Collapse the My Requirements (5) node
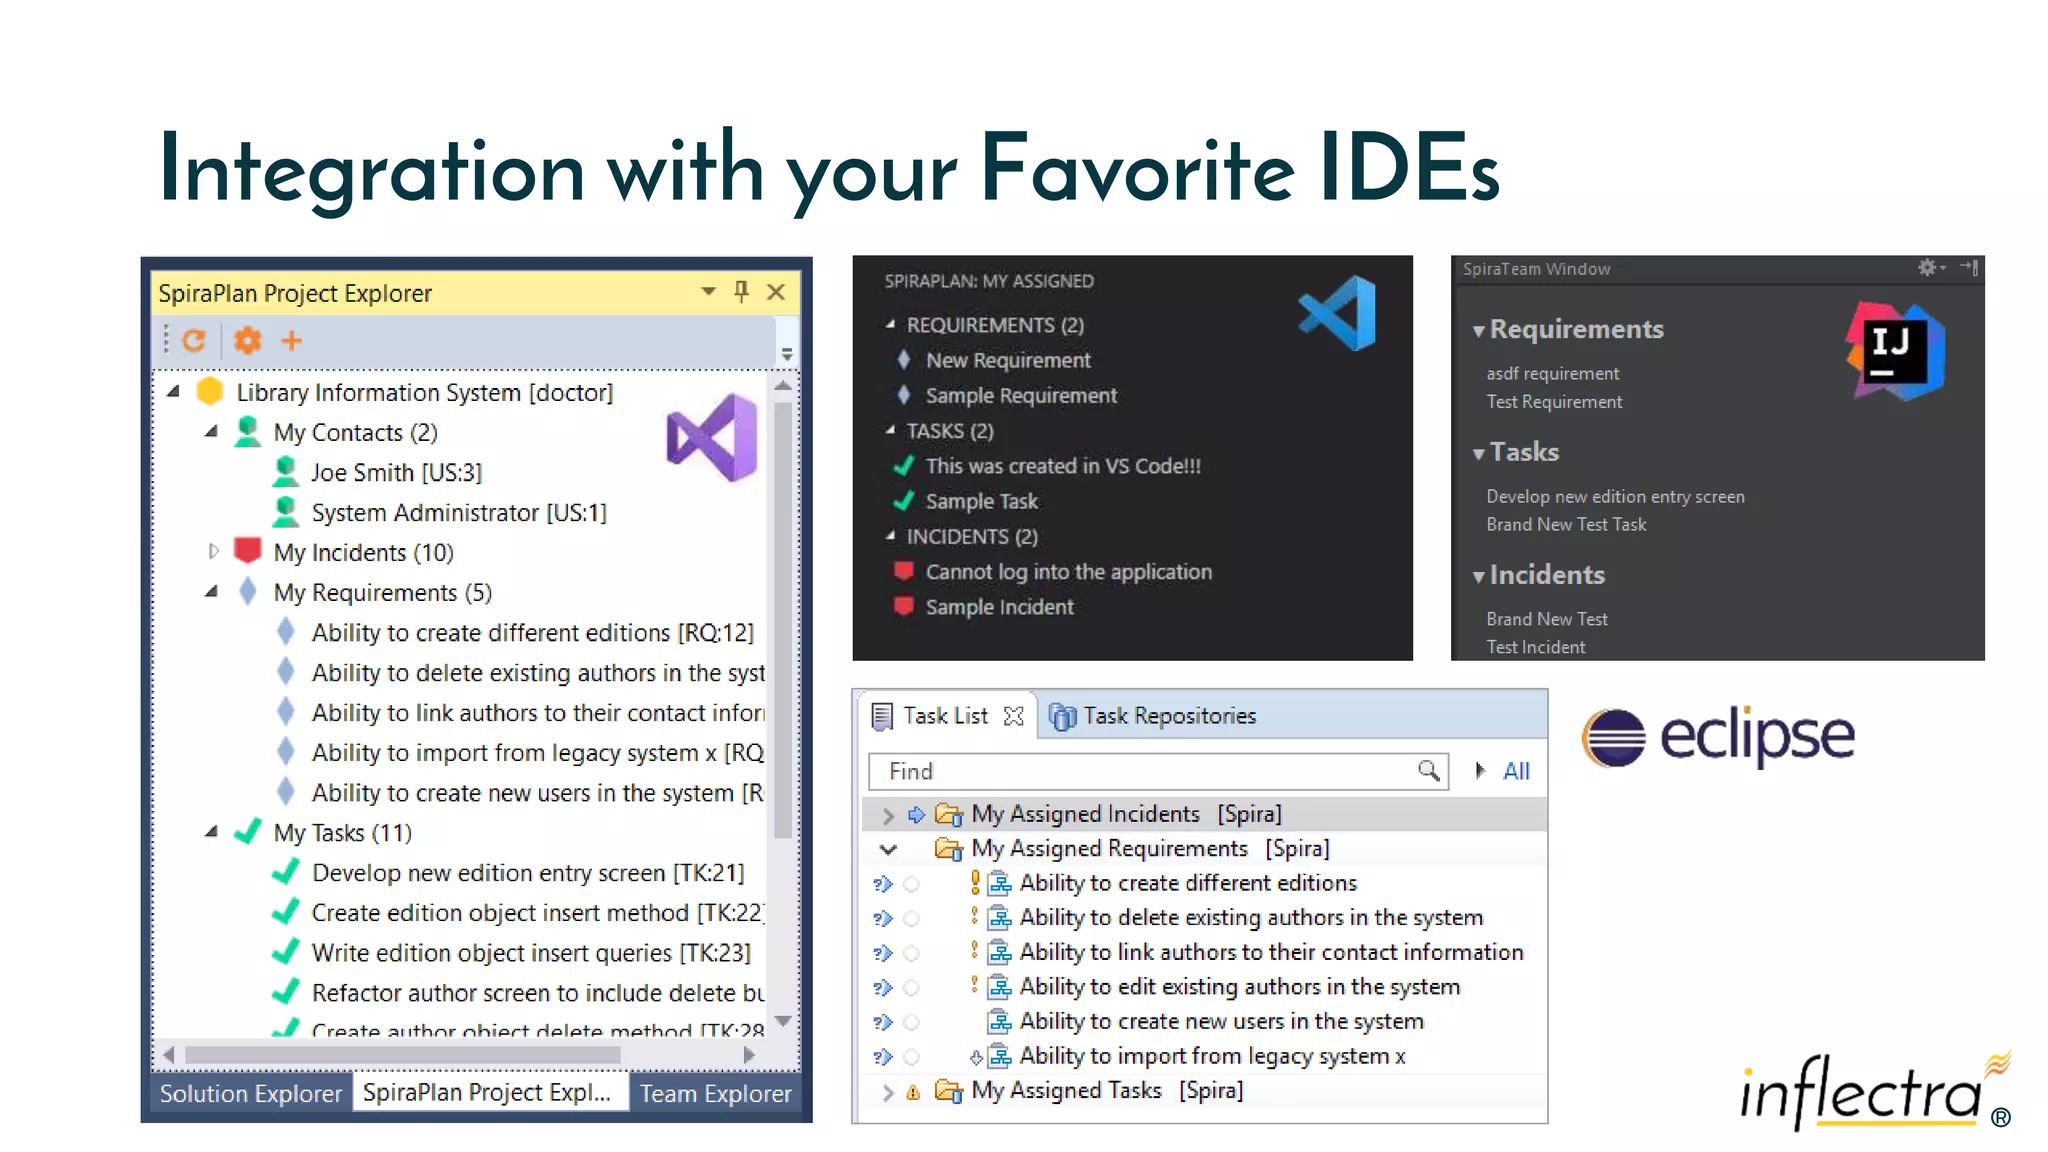This screenshot has width=2048, height=1152. tap(211, 592)
